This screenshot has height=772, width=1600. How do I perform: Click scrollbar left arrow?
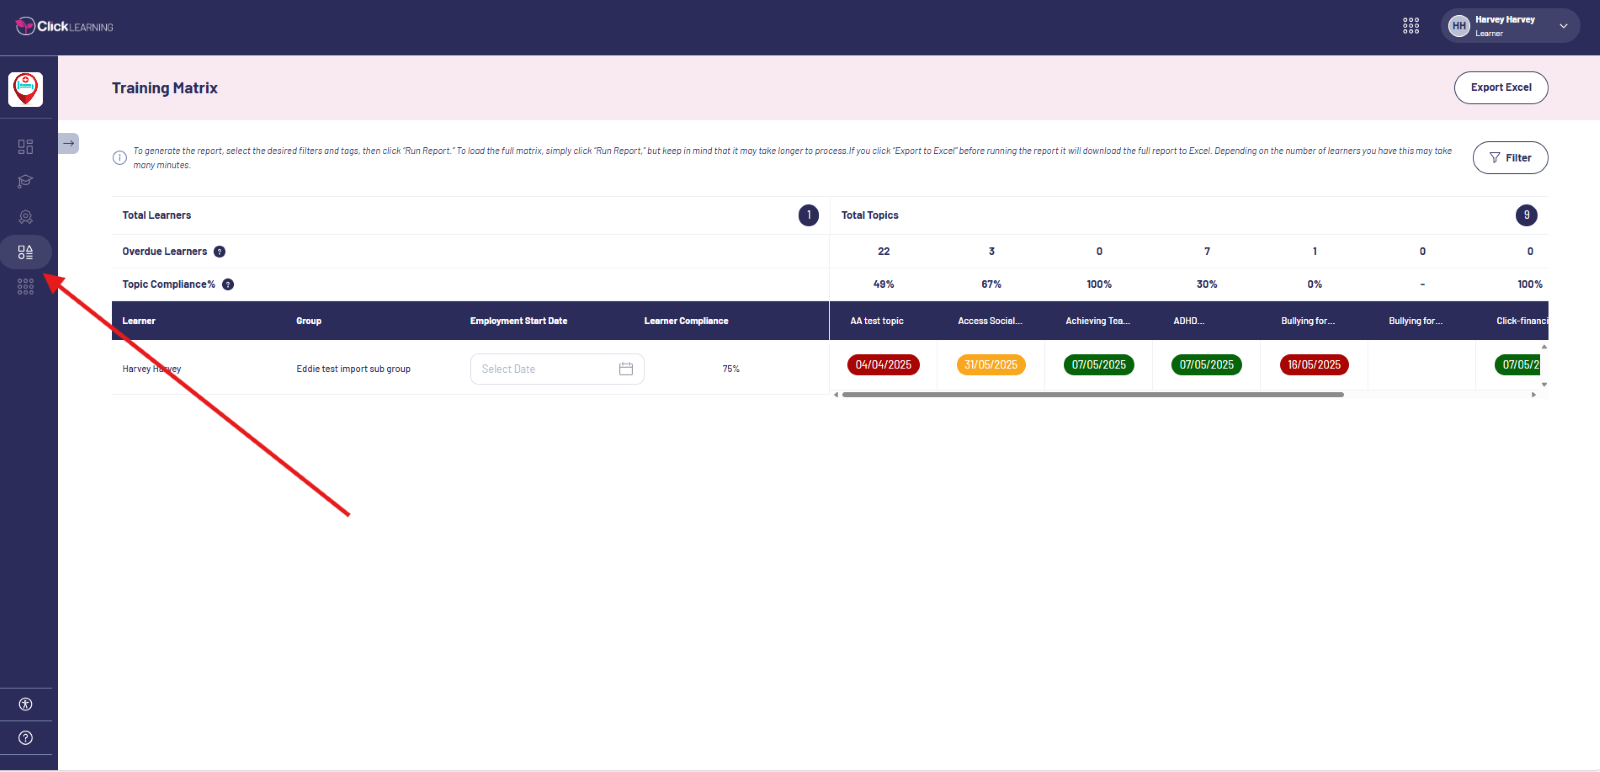(836, 395)
